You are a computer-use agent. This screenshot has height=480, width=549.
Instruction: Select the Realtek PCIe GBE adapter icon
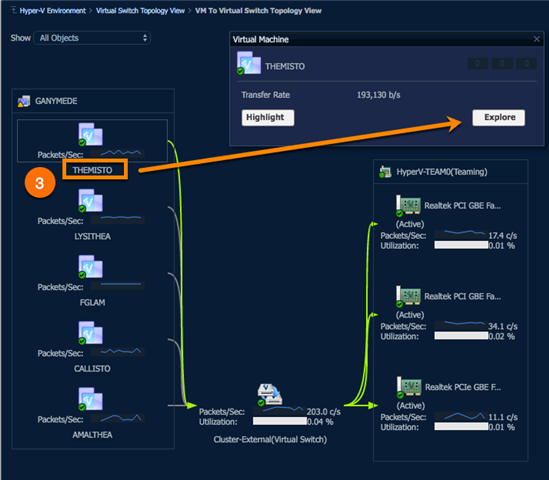pyautogui.click(x=409, y=387)
